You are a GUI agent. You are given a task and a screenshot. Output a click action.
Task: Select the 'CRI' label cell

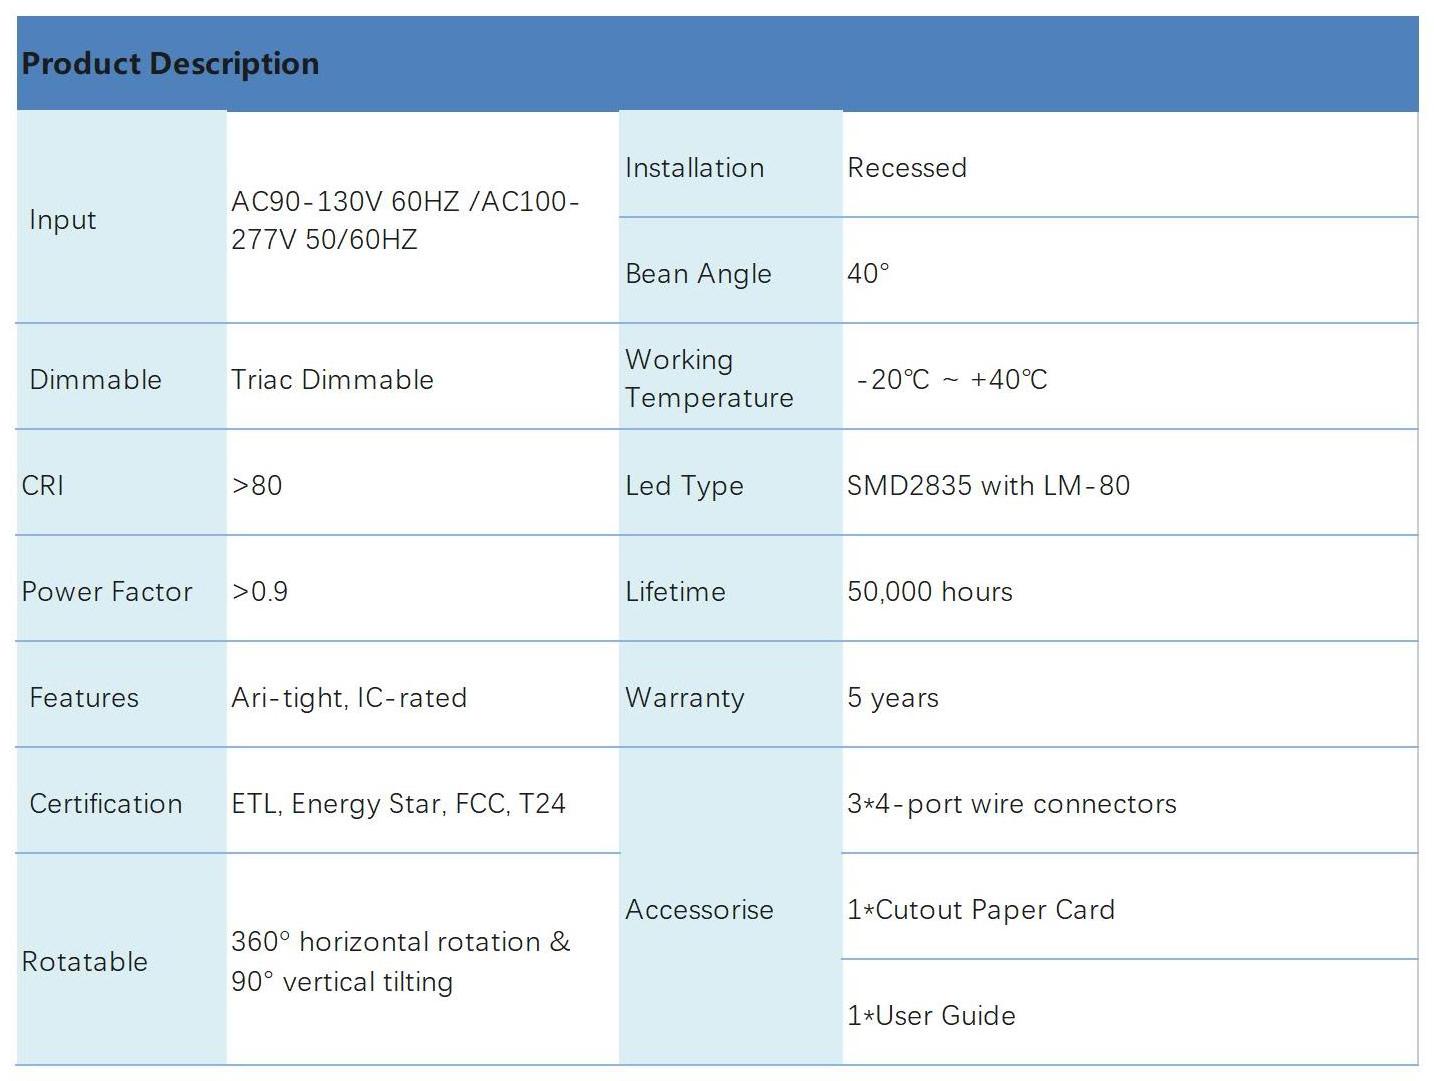[x=122, y=483]
